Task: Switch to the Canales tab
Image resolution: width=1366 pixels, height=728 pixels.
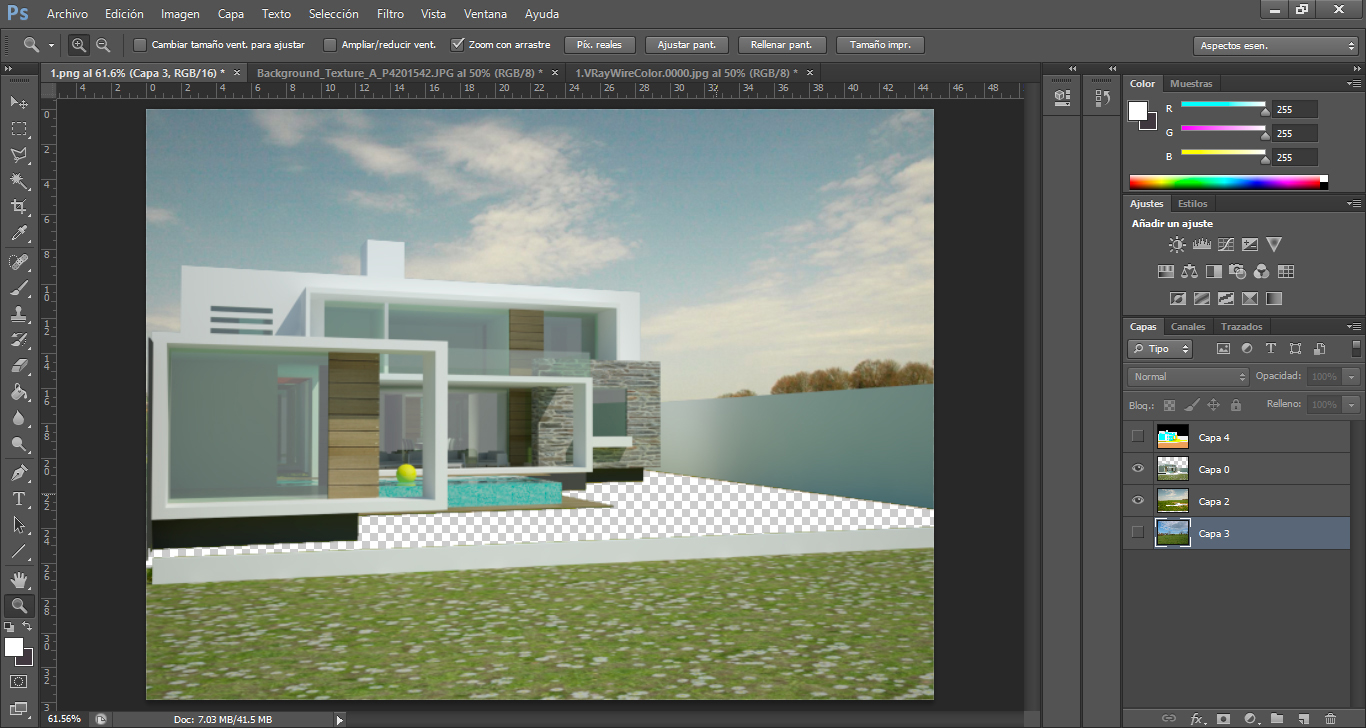Action: point(1188,326)
